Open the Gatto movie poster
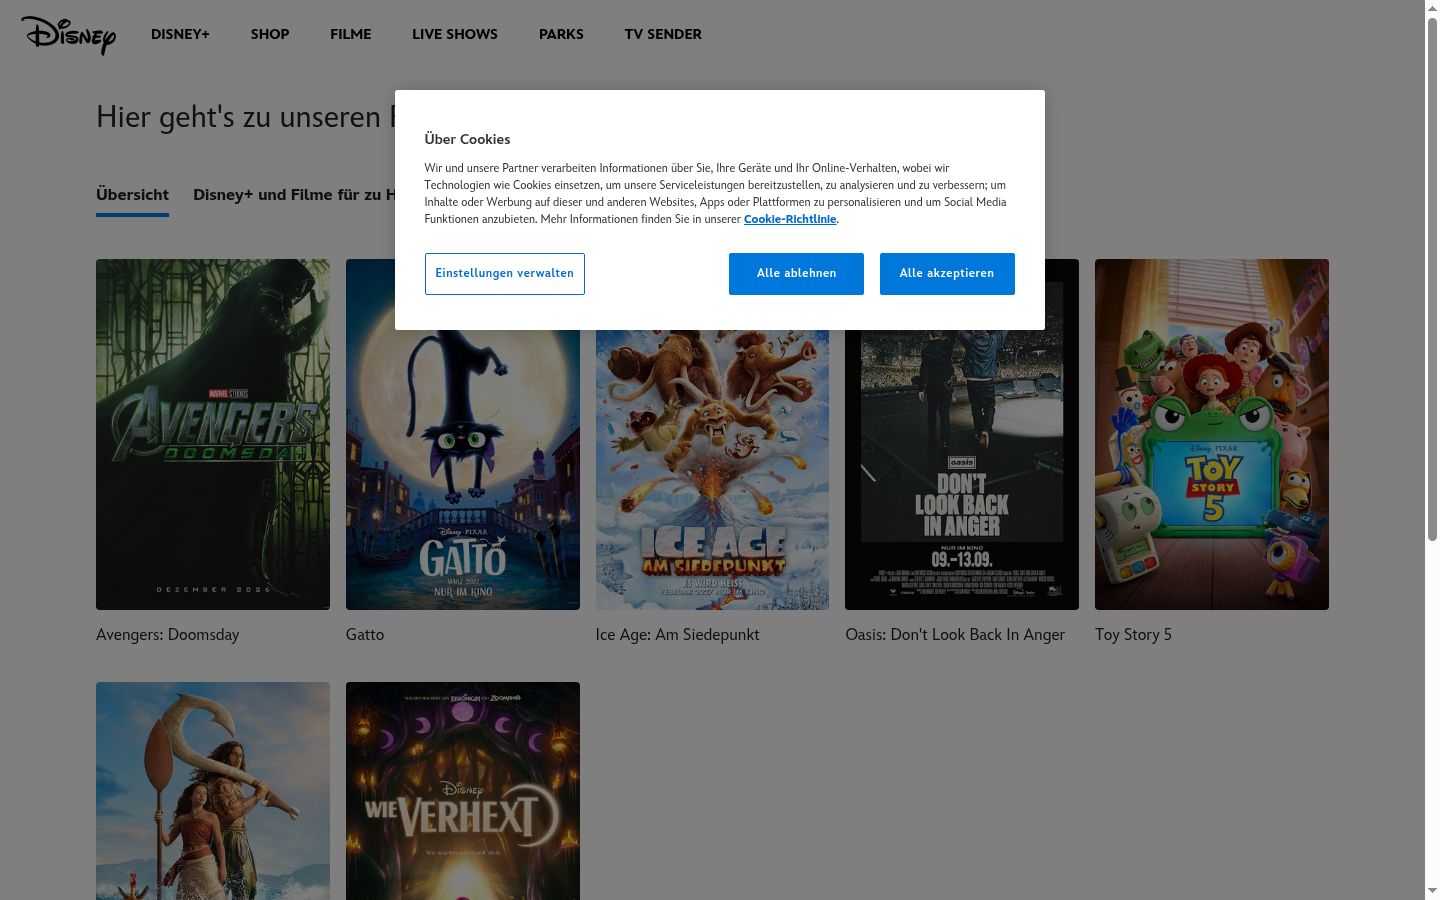Viewport: 1440px width, 900px height. click(463, 470)
